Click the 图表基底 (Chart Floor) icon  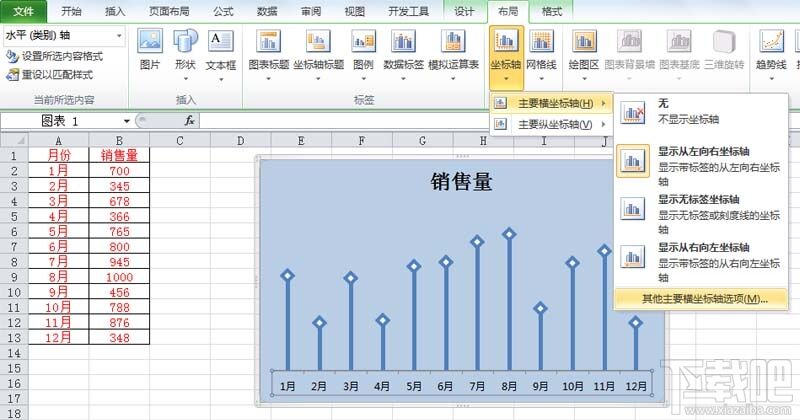click(679, 42)
